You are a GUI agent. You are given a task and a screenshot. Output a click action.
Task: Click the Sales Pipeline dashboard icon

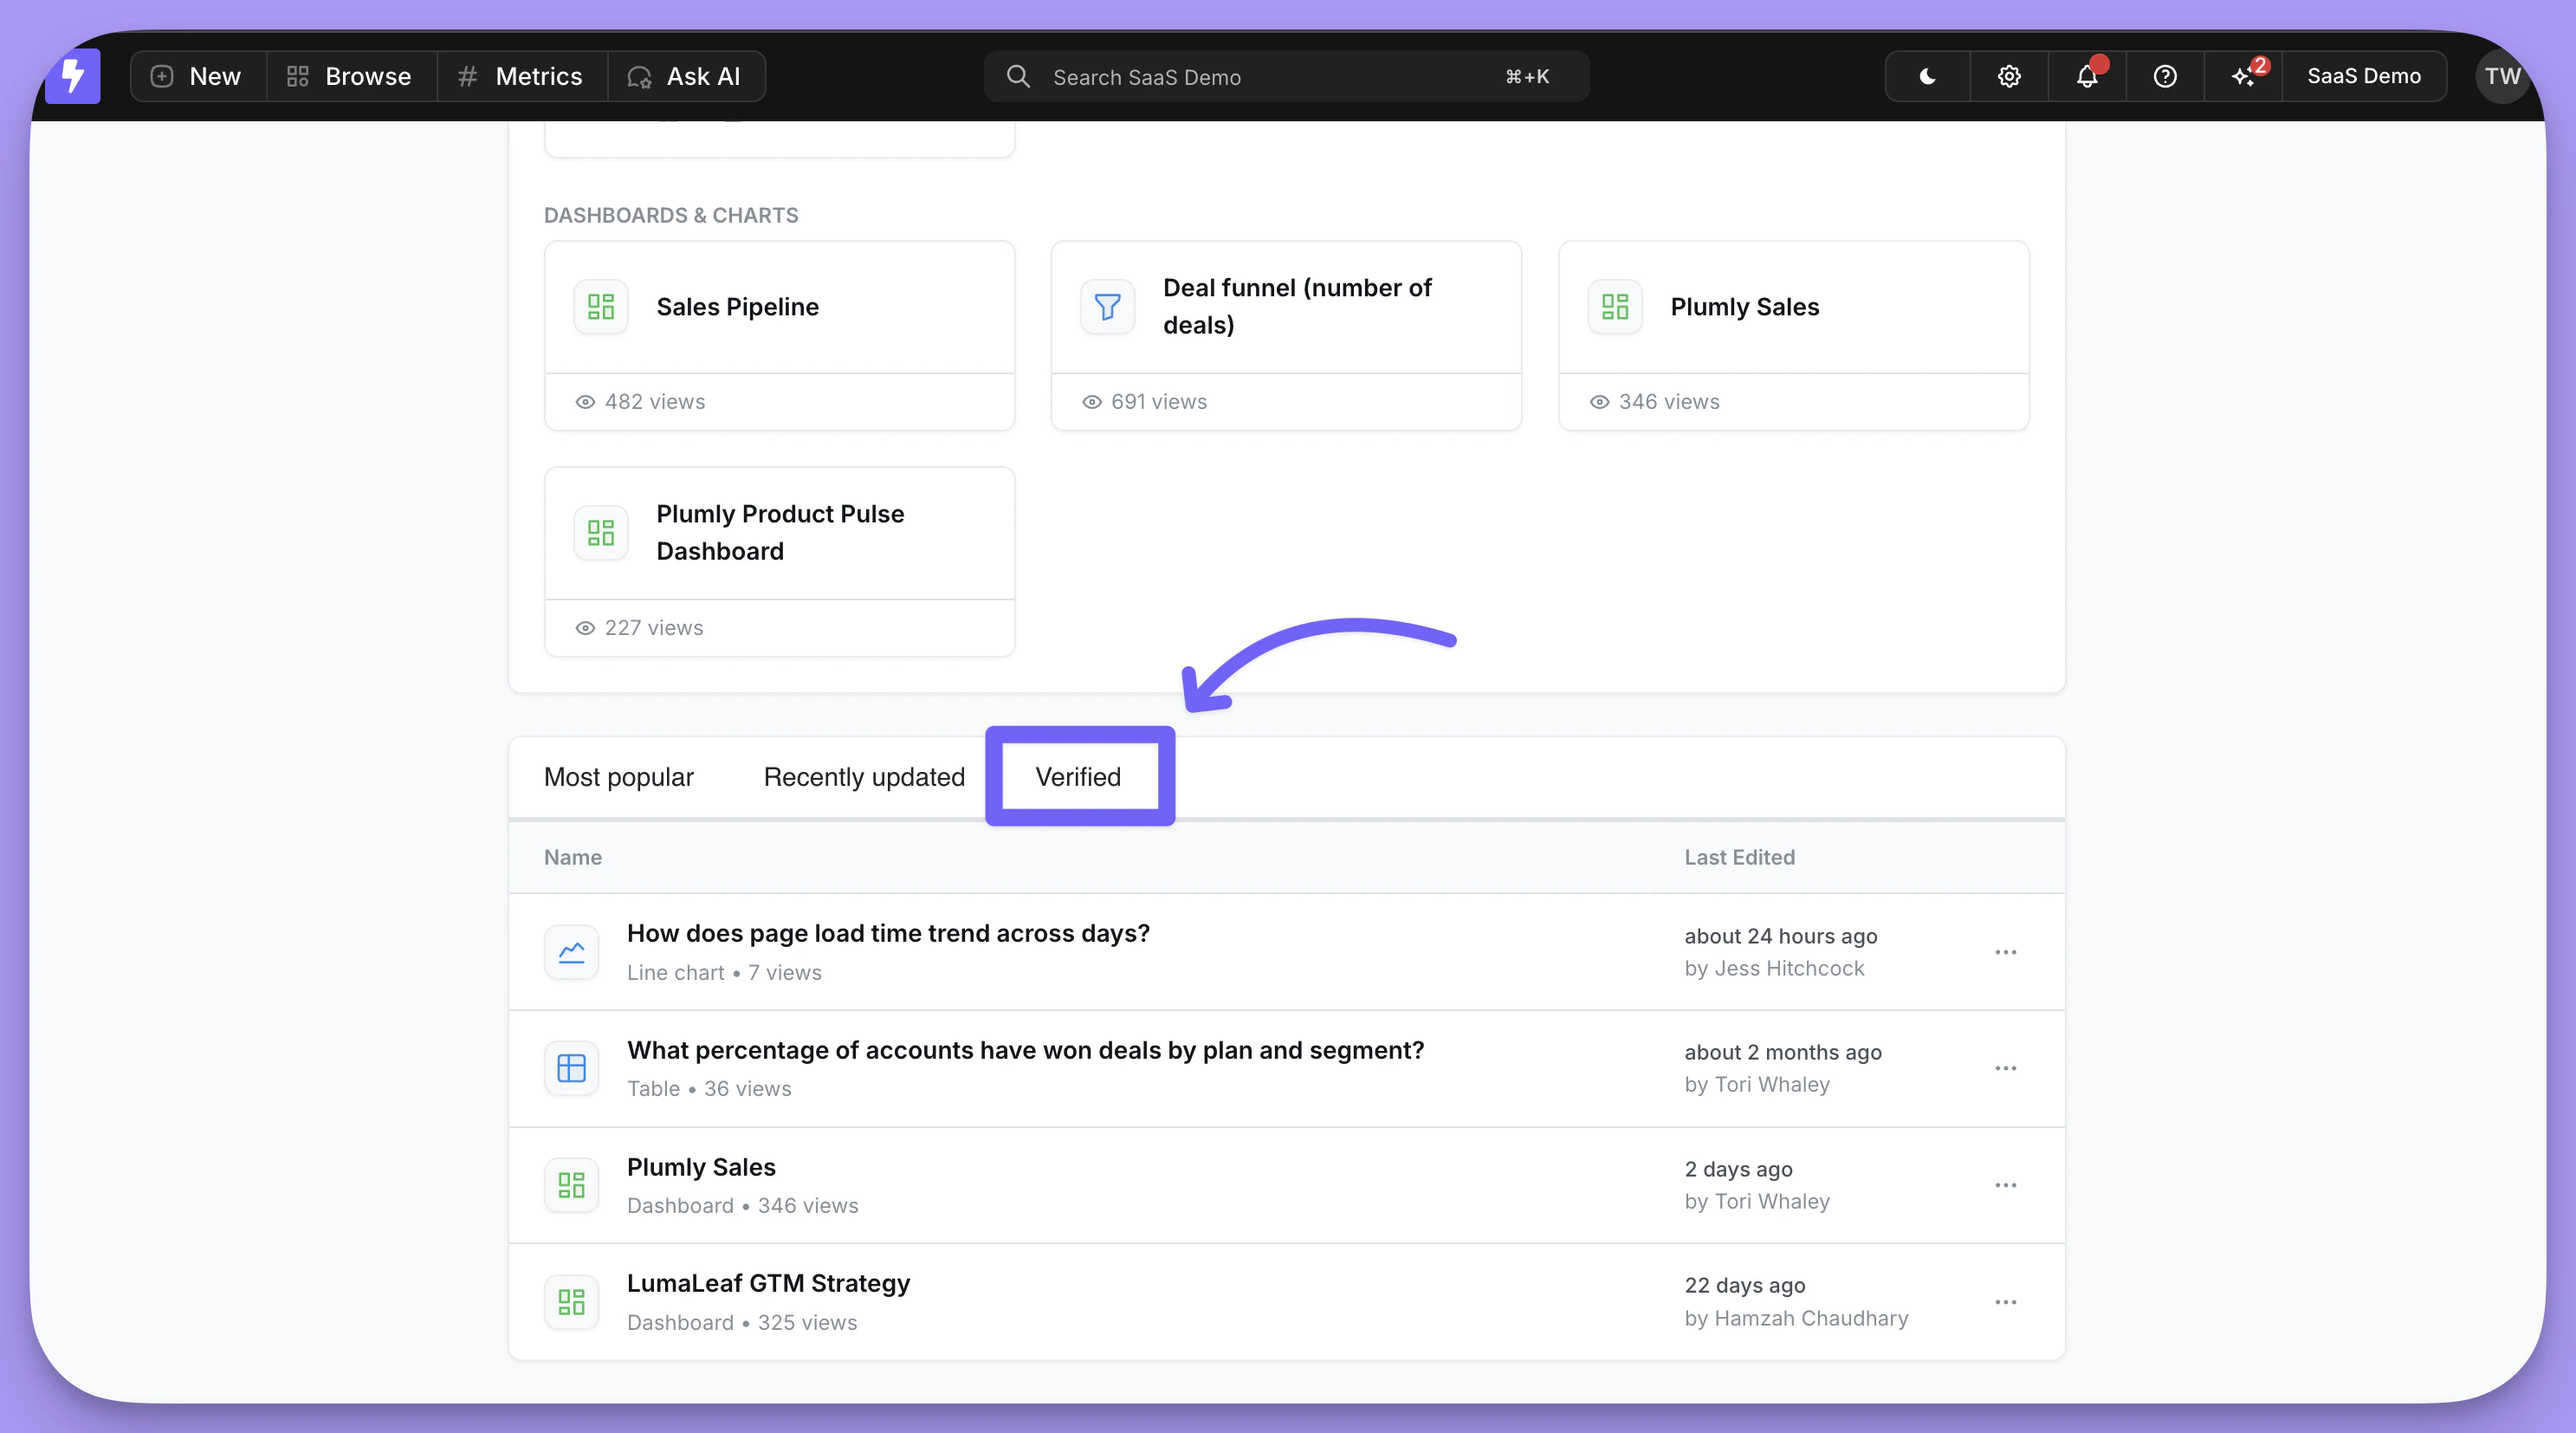(600, 306)
